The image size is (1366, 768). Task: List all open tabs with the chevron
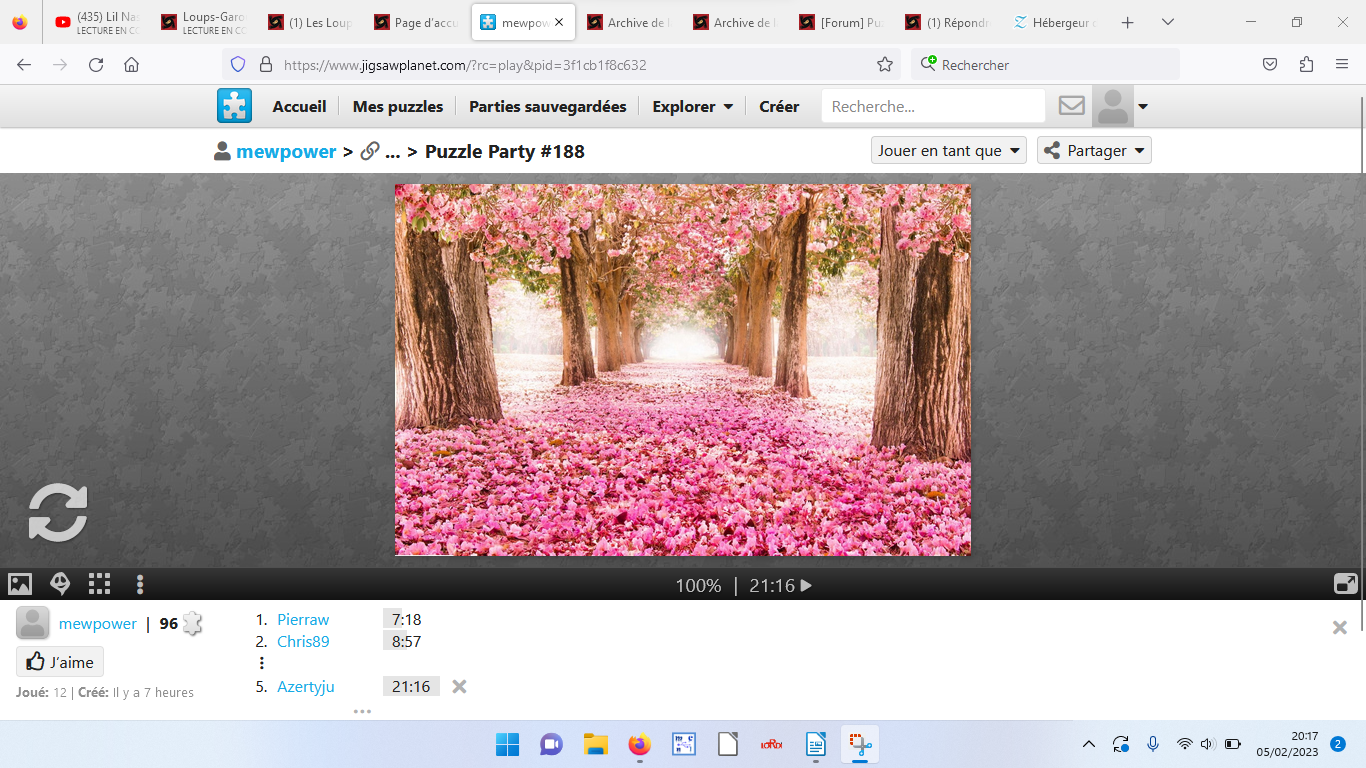(1167, 22)
